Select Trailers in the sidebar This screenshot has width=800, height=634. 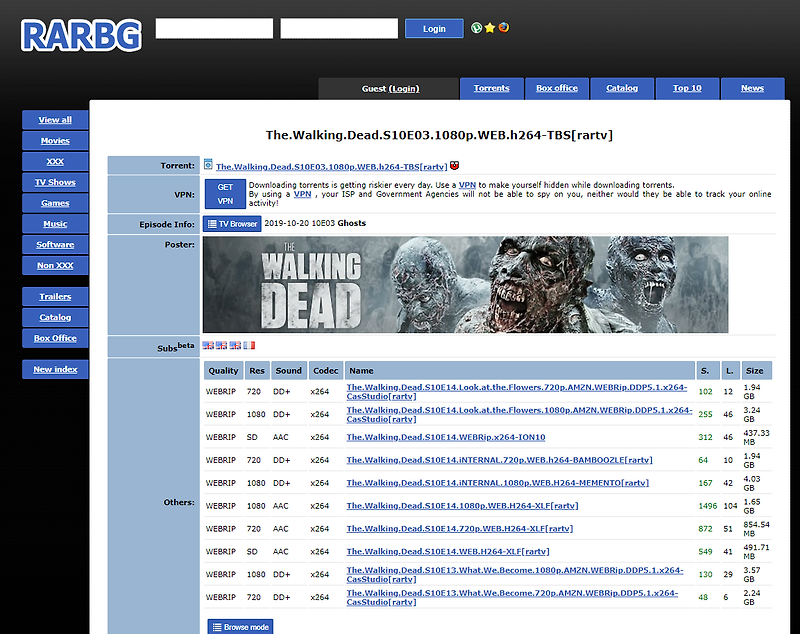click(55, 296)
